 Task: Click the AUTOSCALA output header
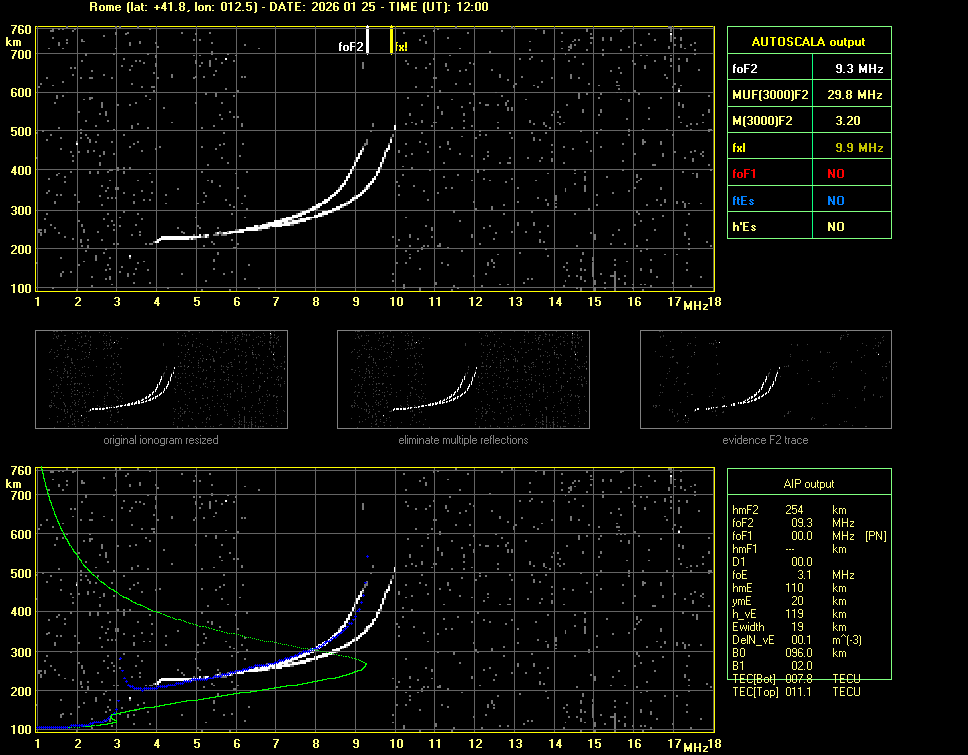click(808, 42)
